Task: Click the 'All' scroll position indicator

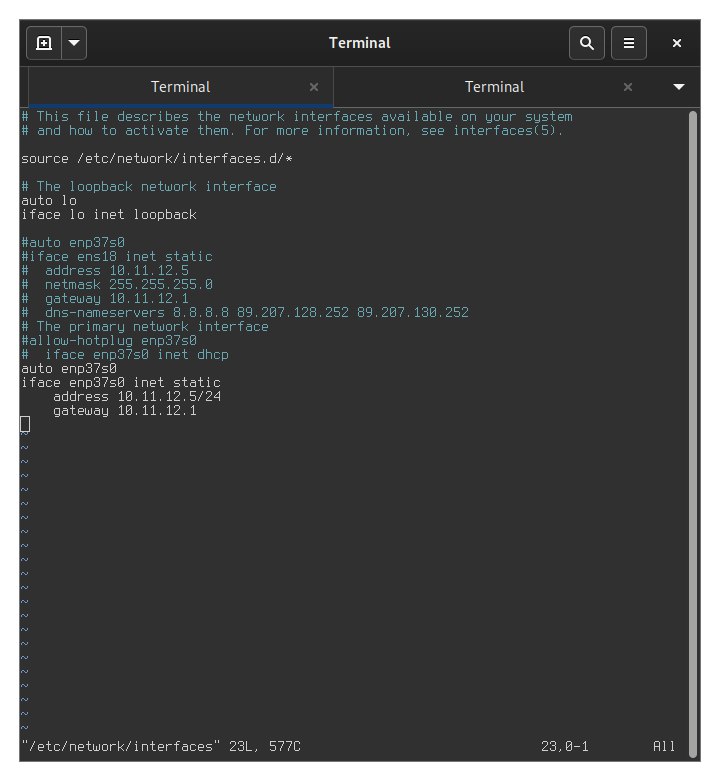Action: coord(664,746)
